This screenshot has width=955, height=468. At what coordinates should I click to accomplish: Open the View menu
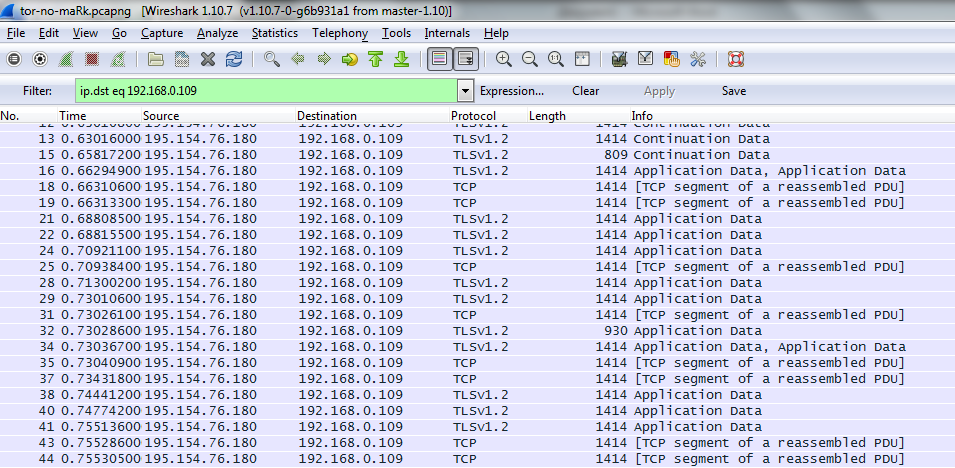pyautogui.click(x=85, y=33)
